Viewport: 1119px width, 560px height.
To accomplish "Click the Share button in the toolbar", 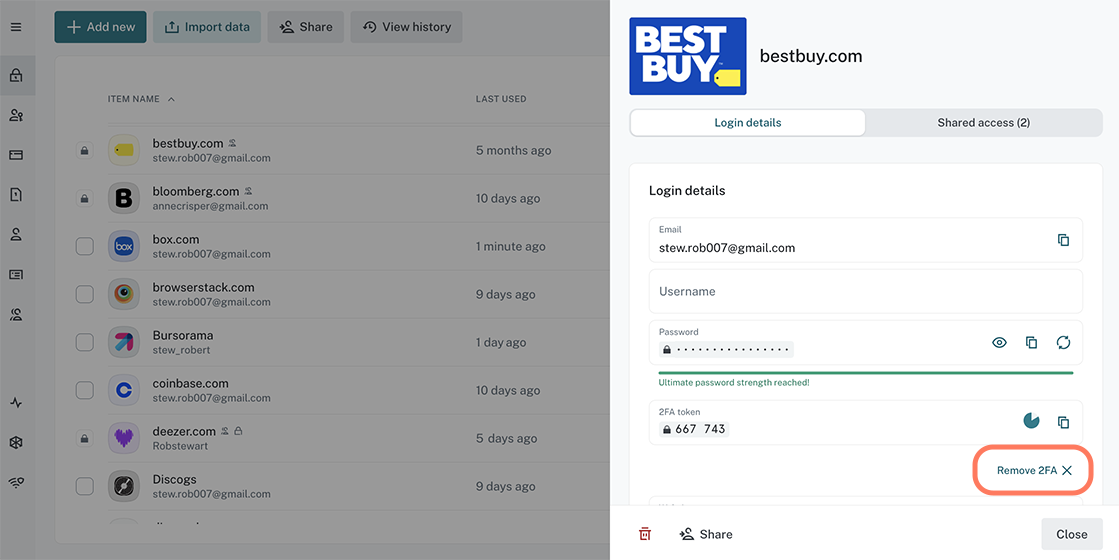I will tap(305, 27).
